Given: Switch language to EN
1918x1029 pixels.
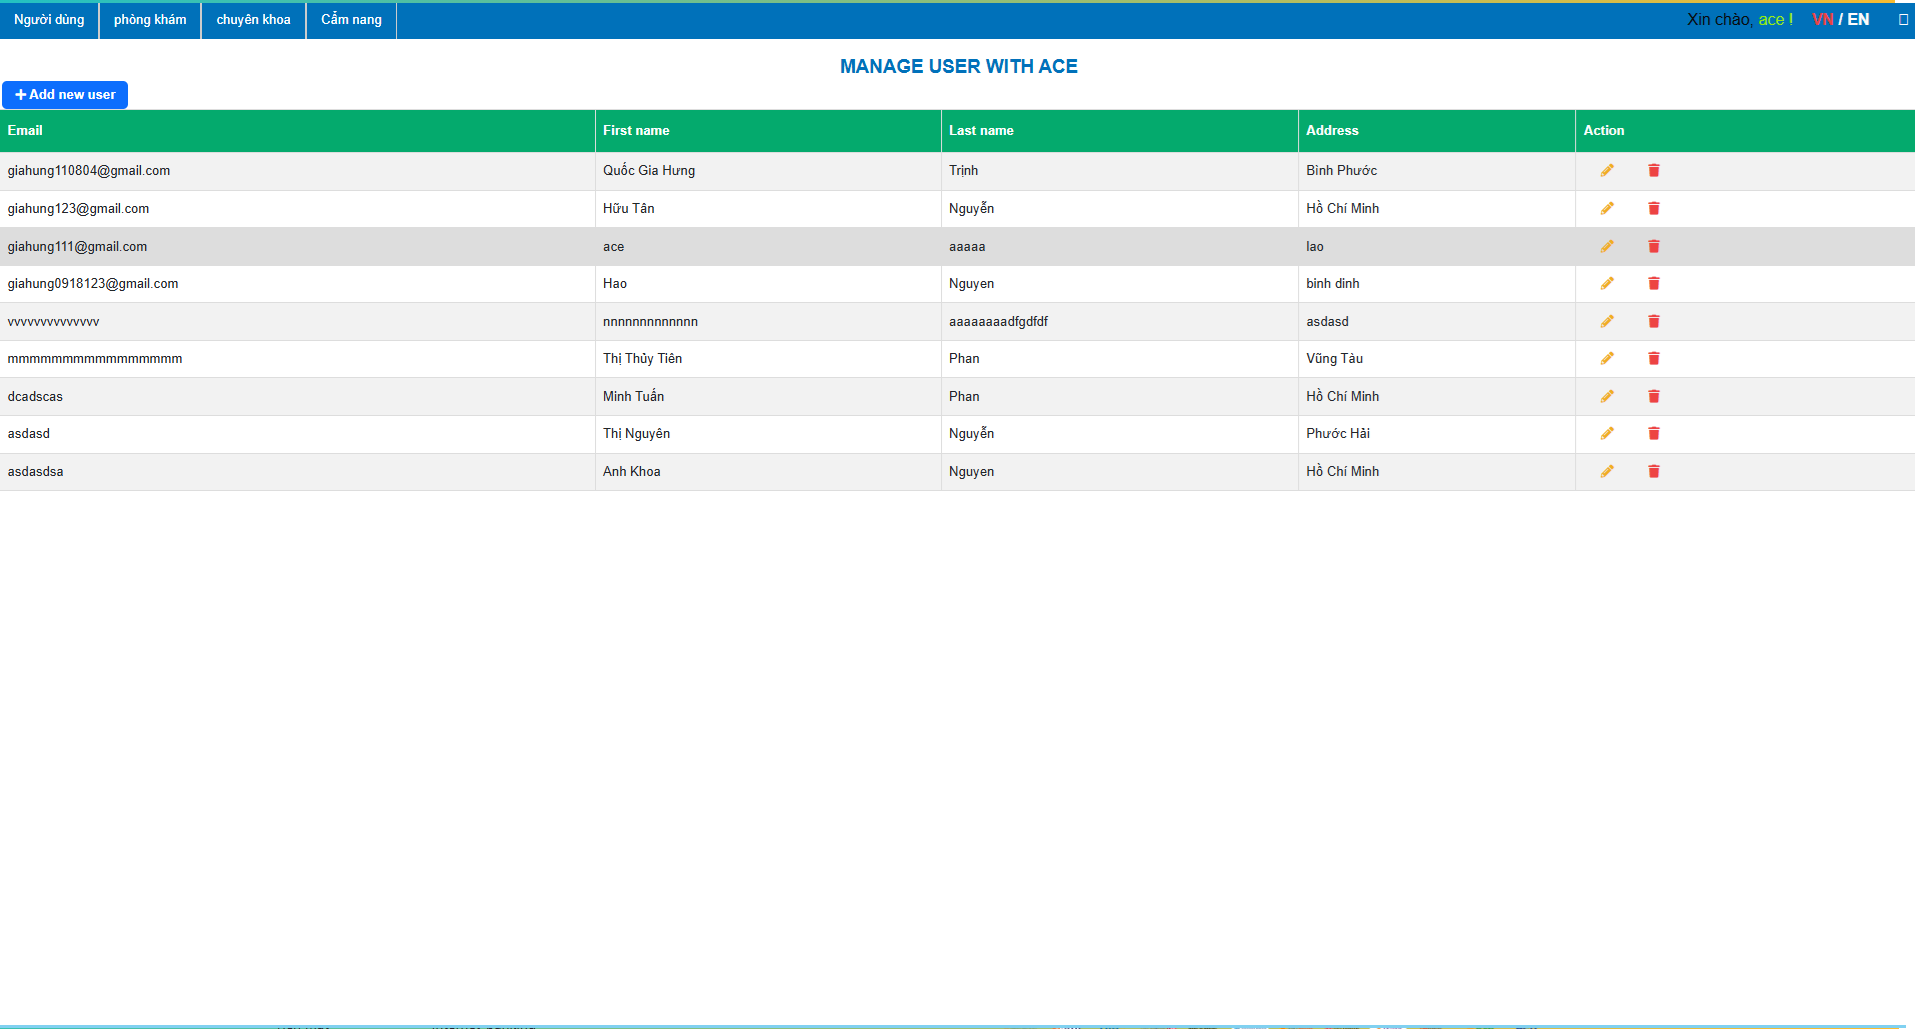Looking at the screenshot, I should point(1858,20).
